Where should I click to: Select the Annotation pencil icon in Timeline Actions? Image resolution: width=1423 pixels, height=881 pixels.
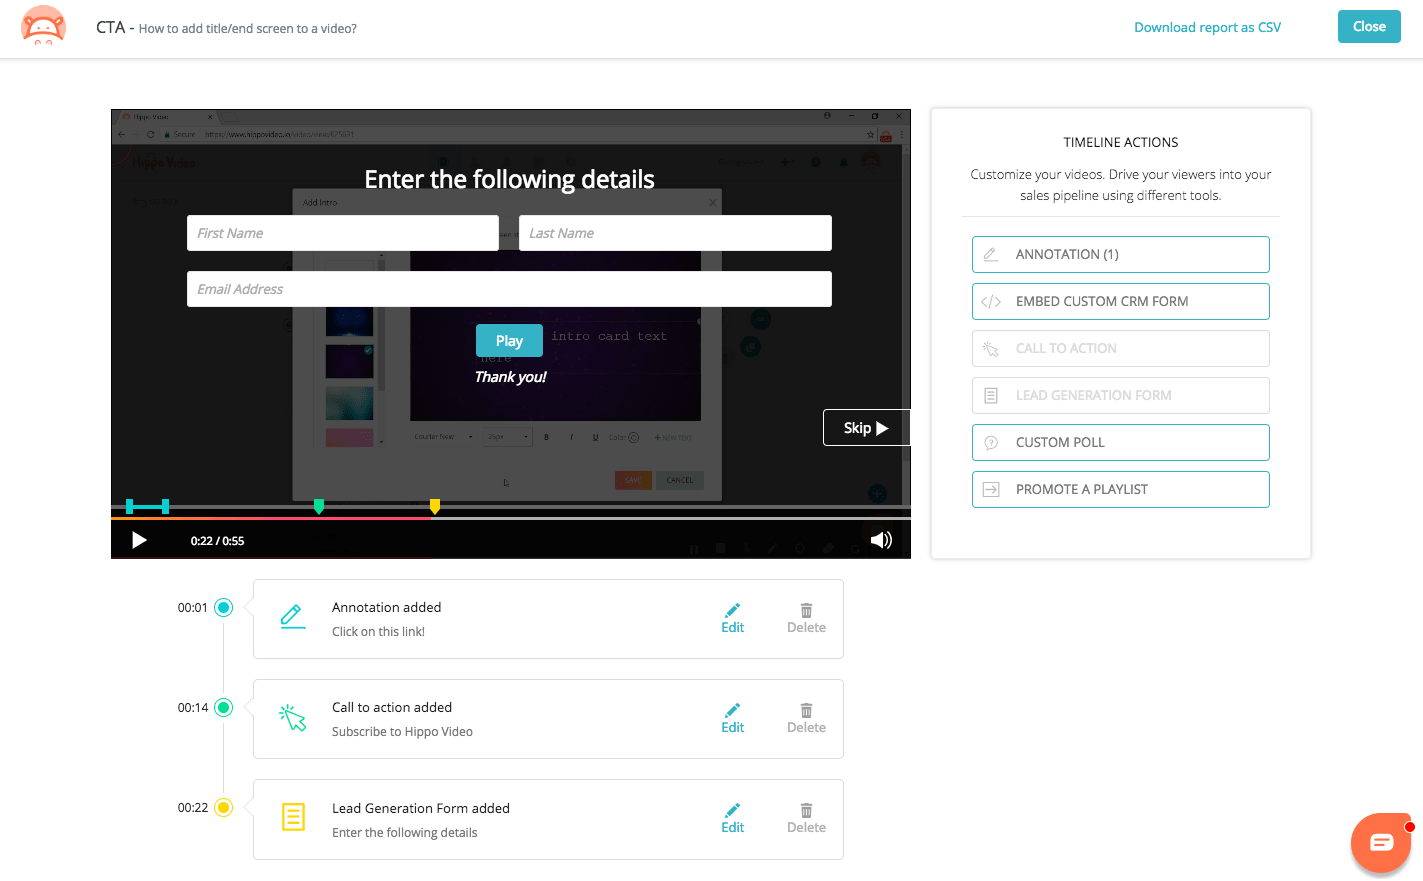991,254
